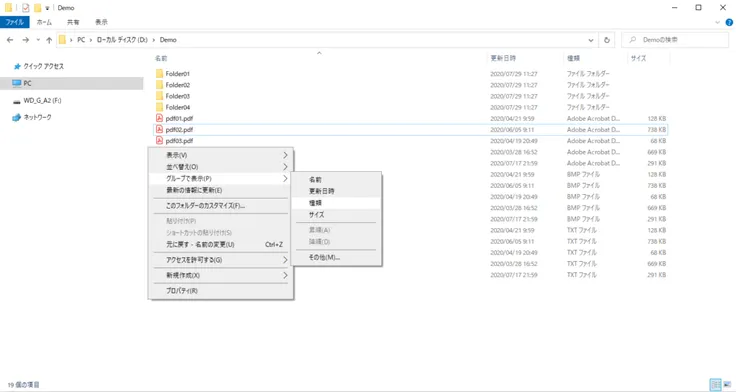Group by 種類 in the submenu
Image resolution: width=736 pixels, height=392 pixels.
point(336,203)
